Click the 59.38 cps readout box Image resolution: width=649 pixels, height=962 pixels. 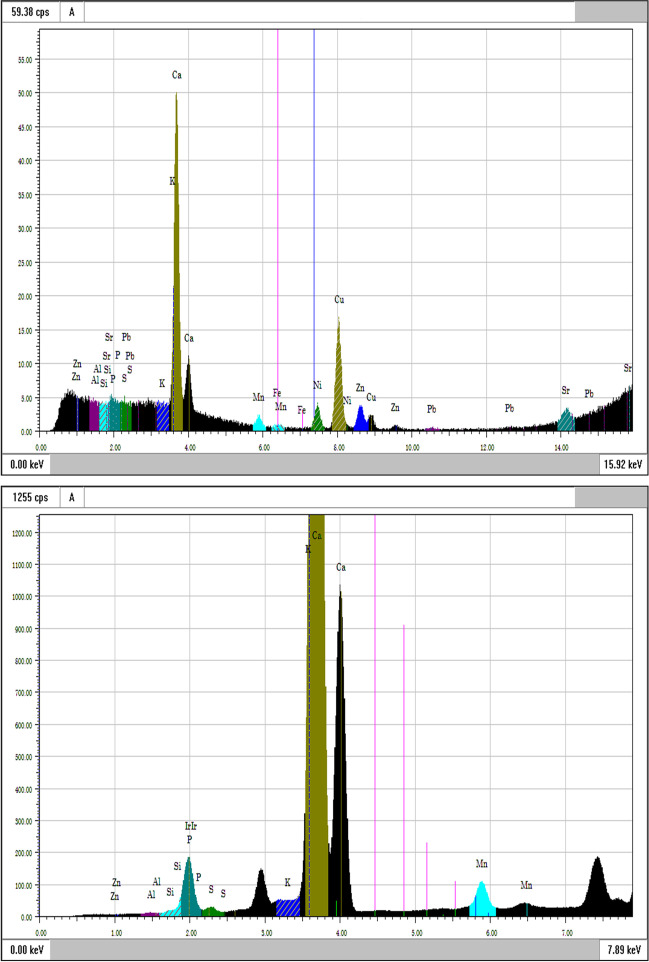(x=31, y=12)
